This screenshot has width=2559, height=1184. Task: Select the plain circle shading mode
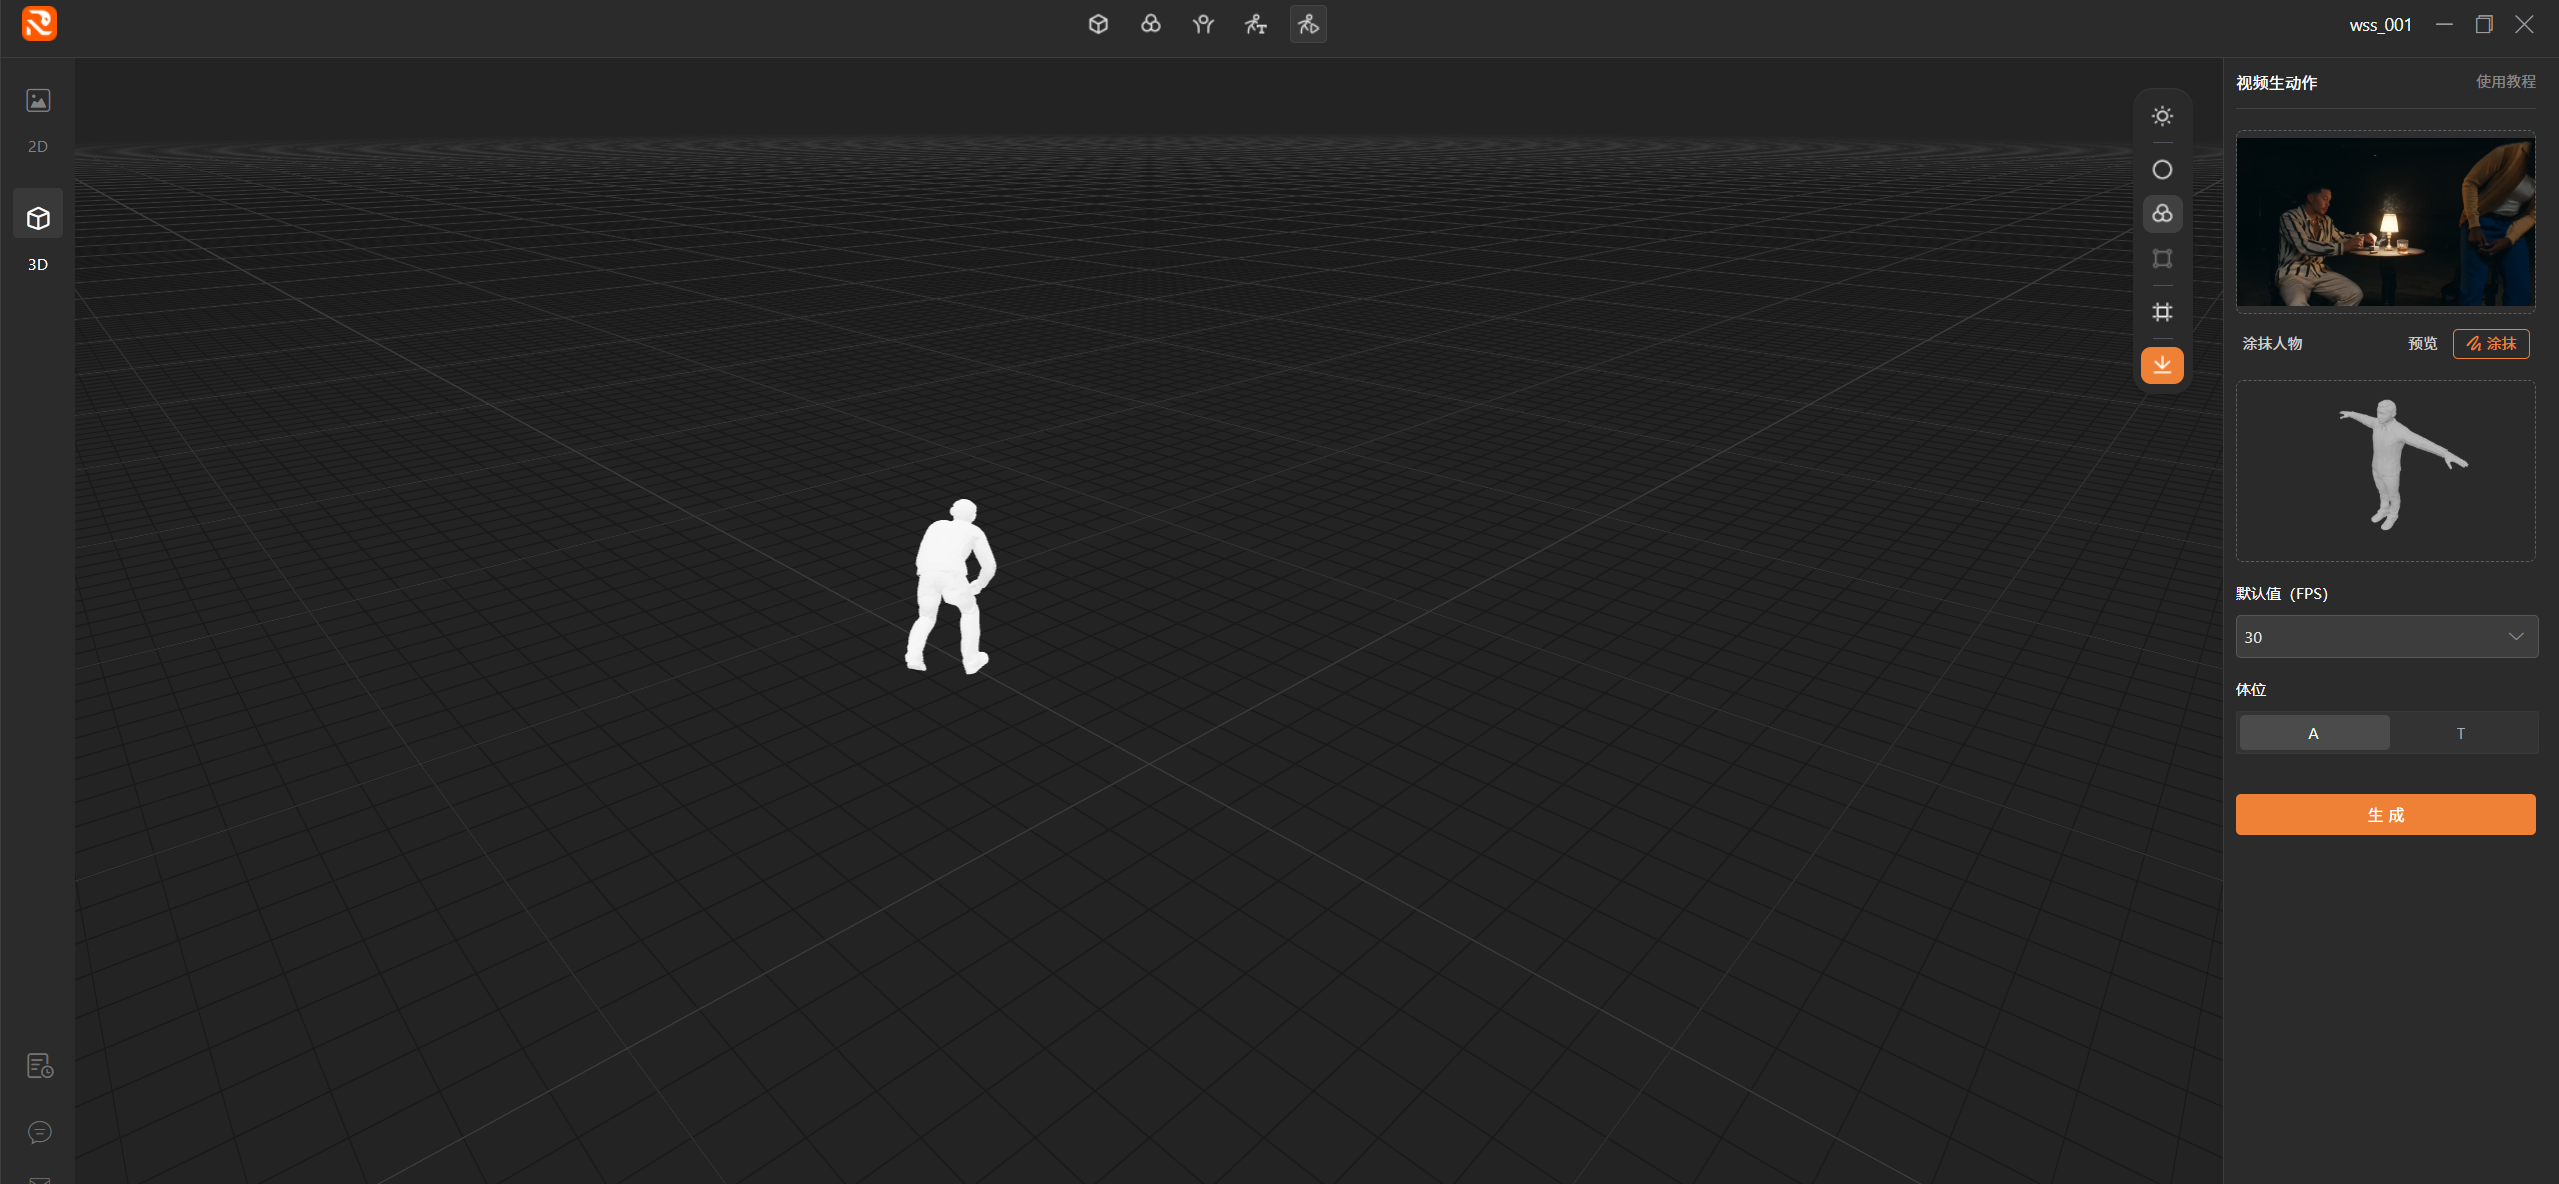(x=2162, y=170)
